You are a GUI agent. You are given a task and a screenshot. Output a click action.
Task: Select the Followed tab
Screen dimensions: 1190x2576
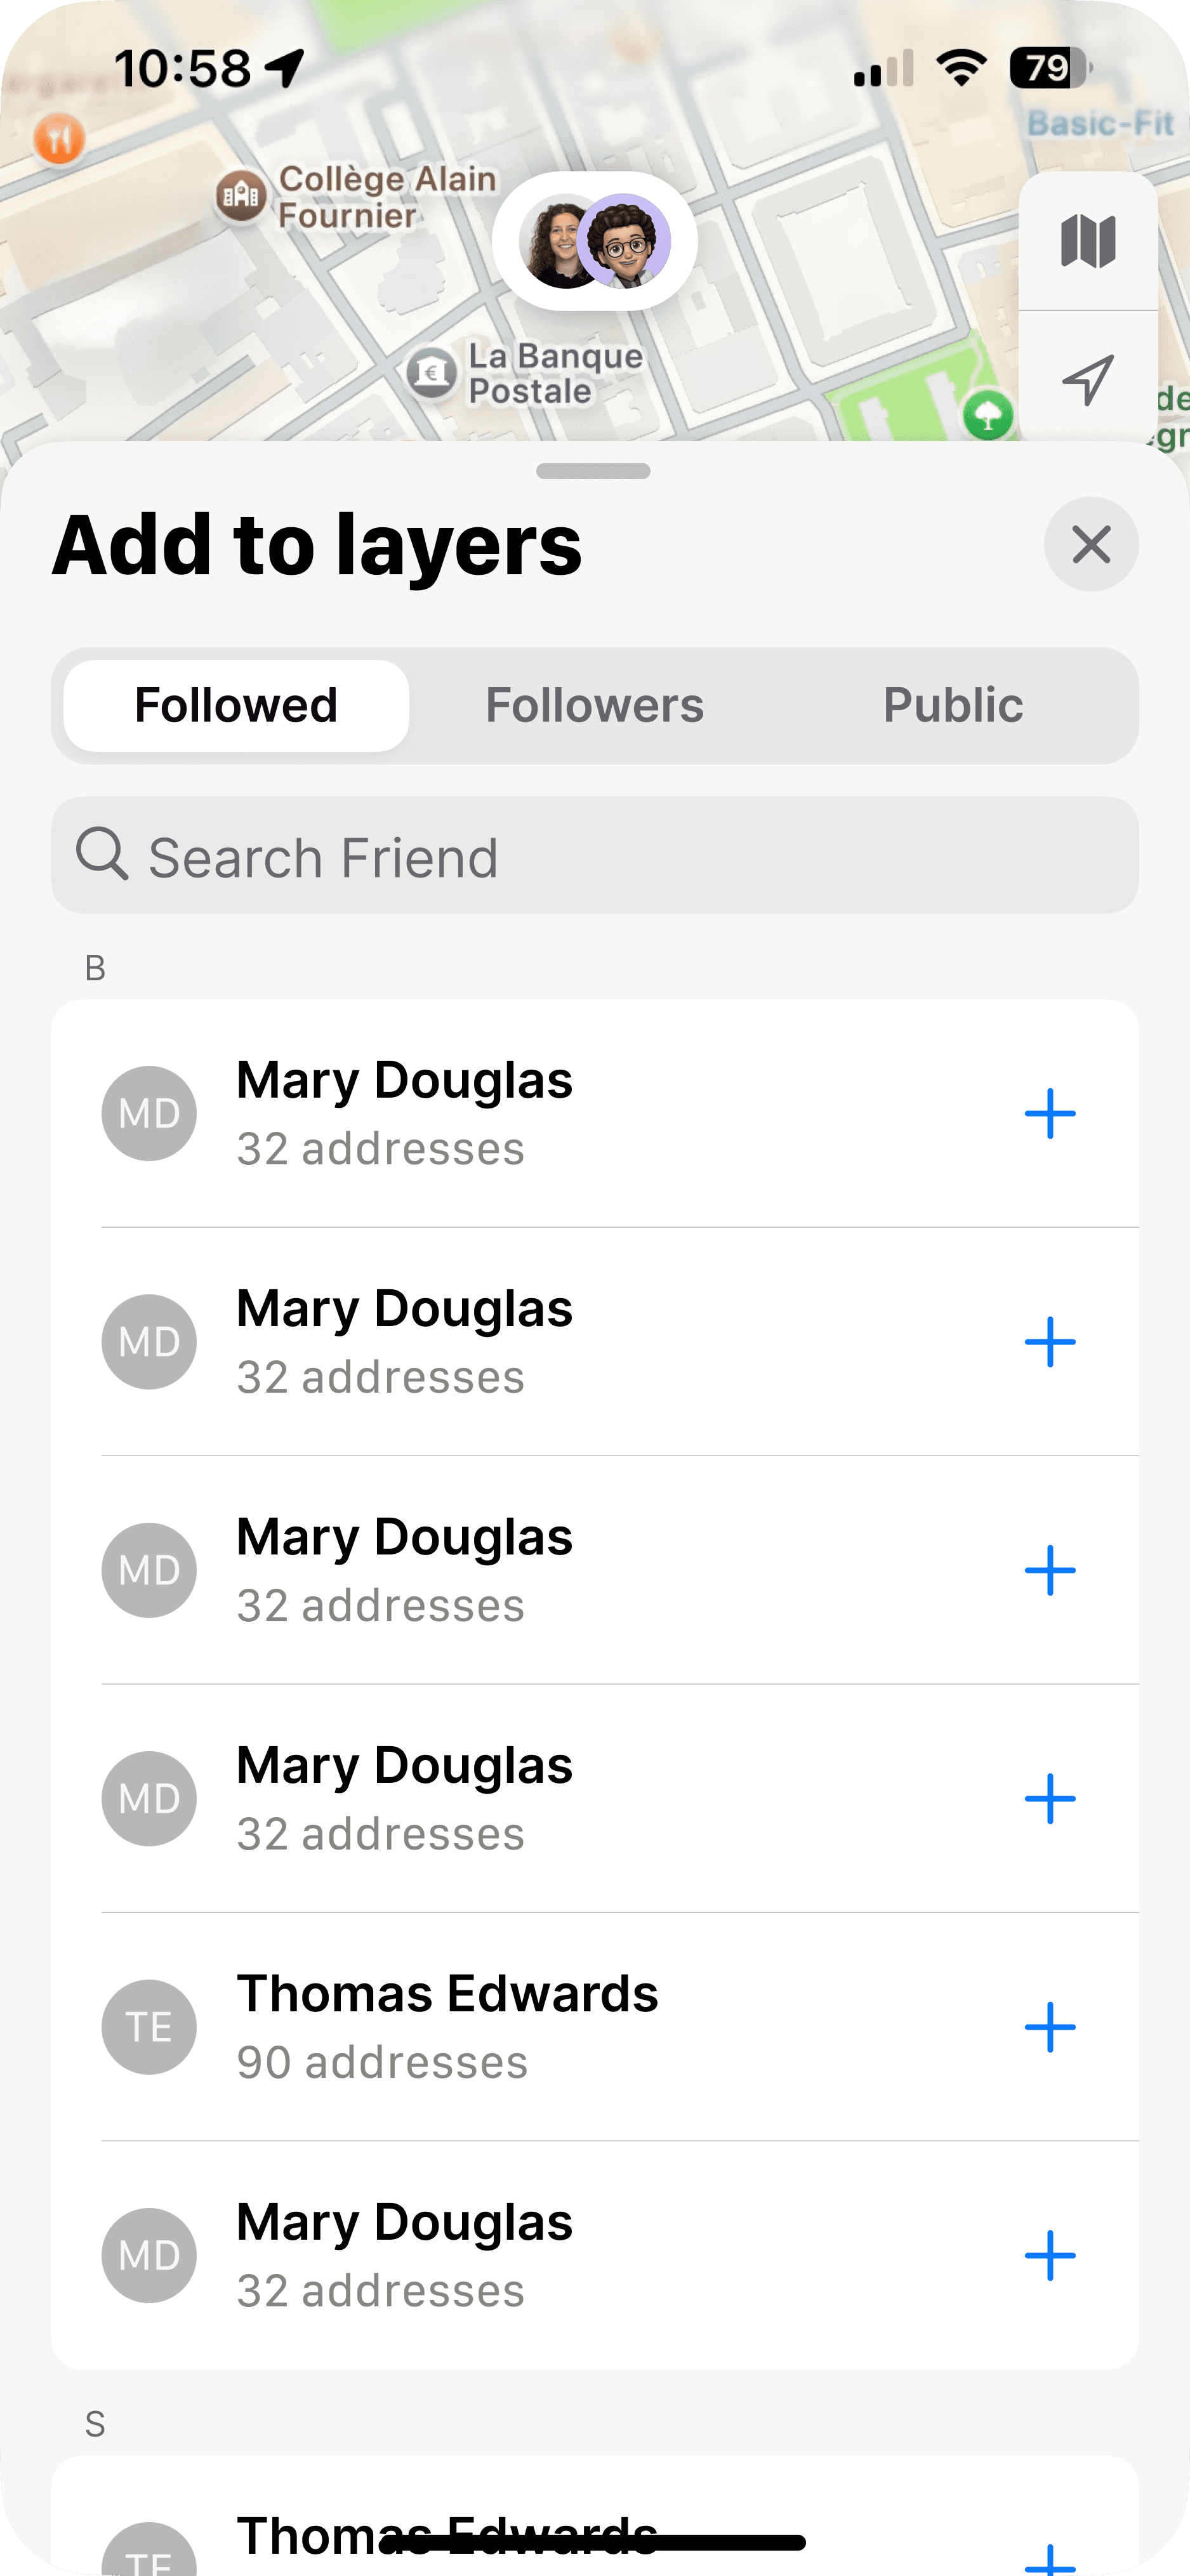(x=236, y=705)
